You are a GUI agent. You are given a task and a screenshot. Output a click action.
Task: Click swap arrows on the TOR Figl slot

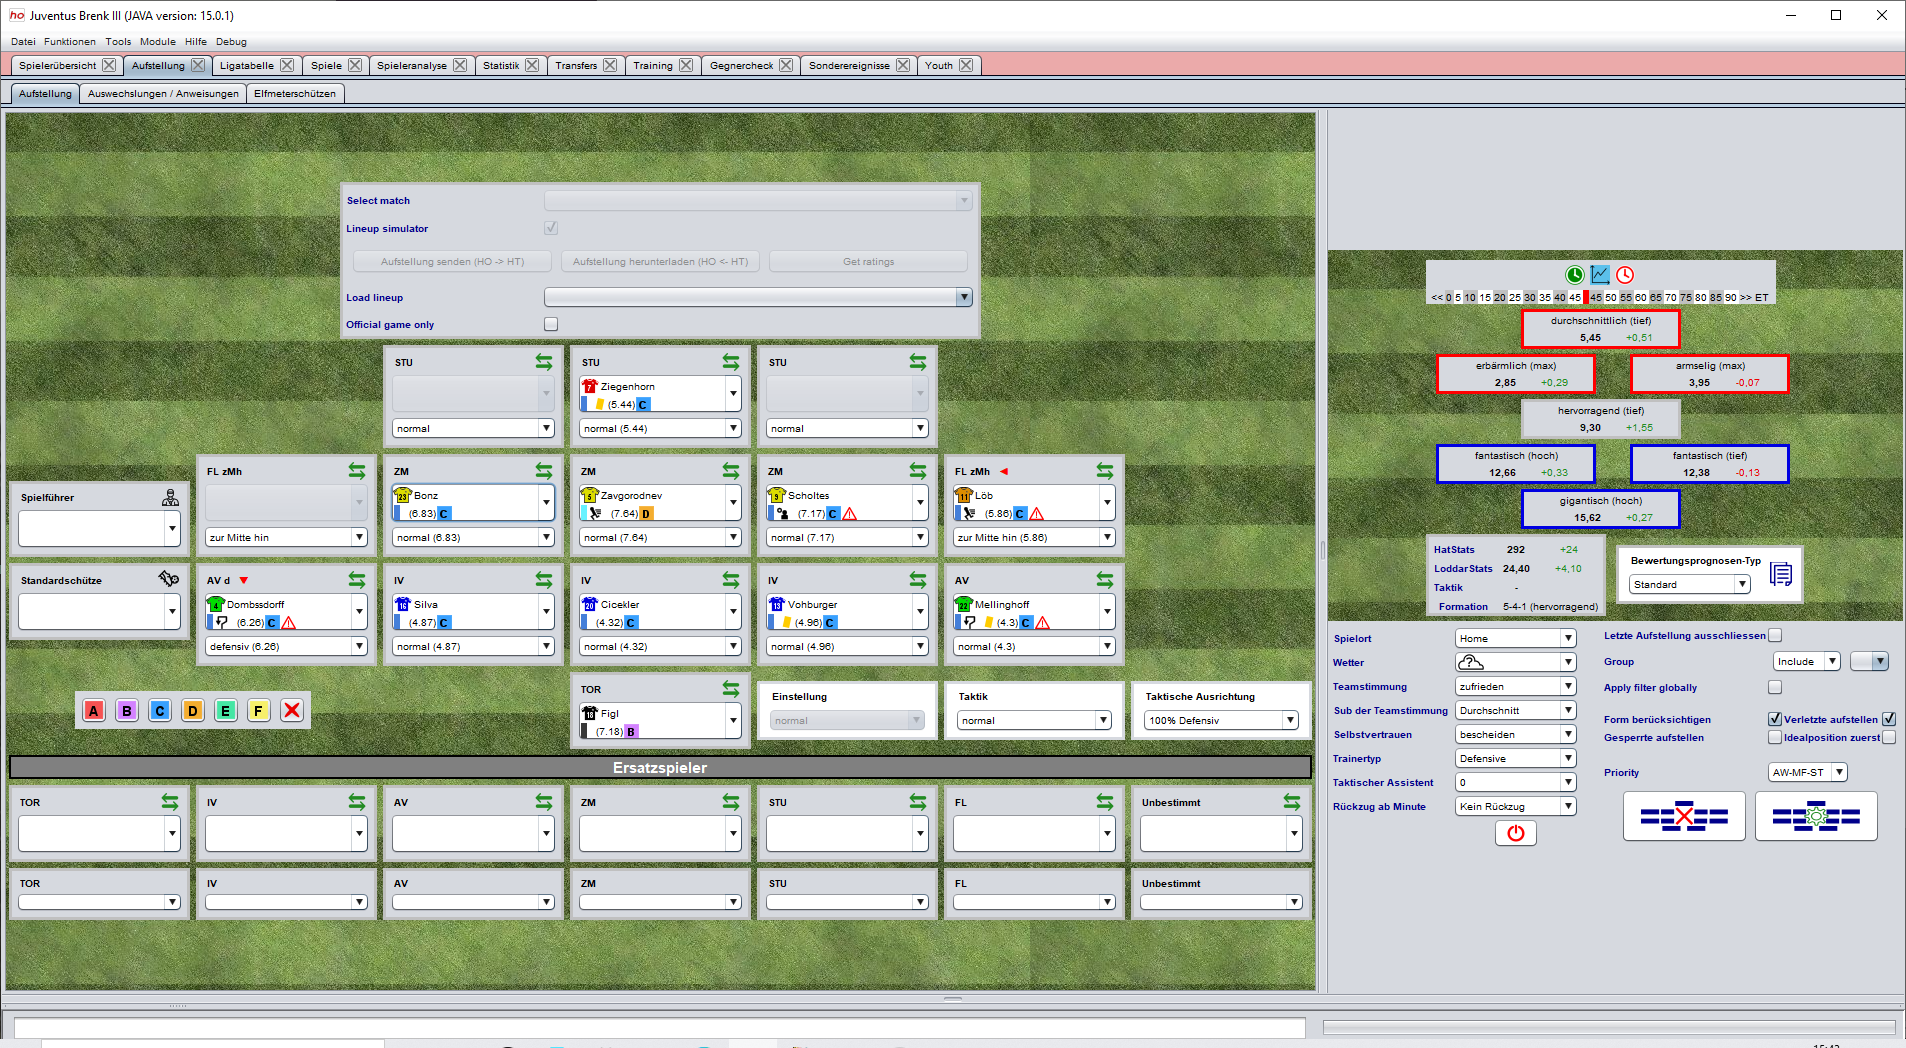(731, 689)
